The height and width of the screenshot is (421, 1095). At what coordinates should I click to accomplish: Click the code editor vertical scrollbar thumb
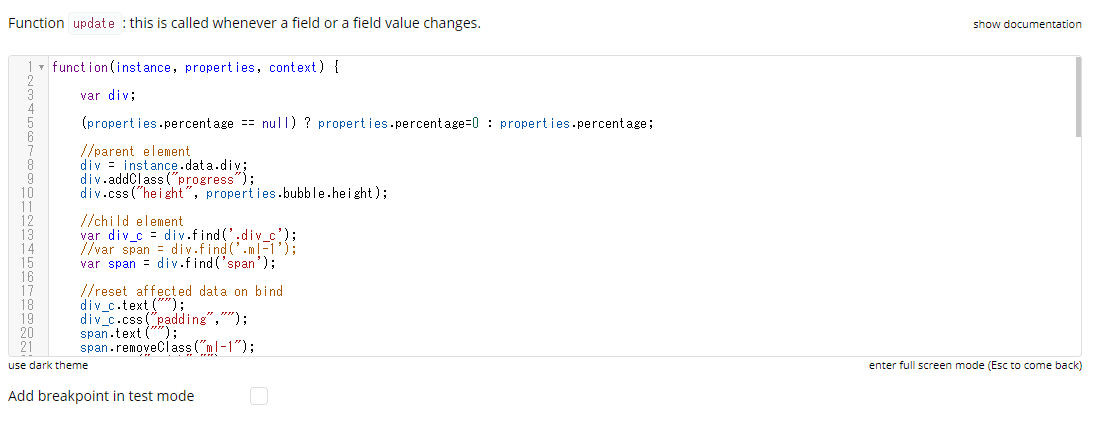click(1077, 96)
